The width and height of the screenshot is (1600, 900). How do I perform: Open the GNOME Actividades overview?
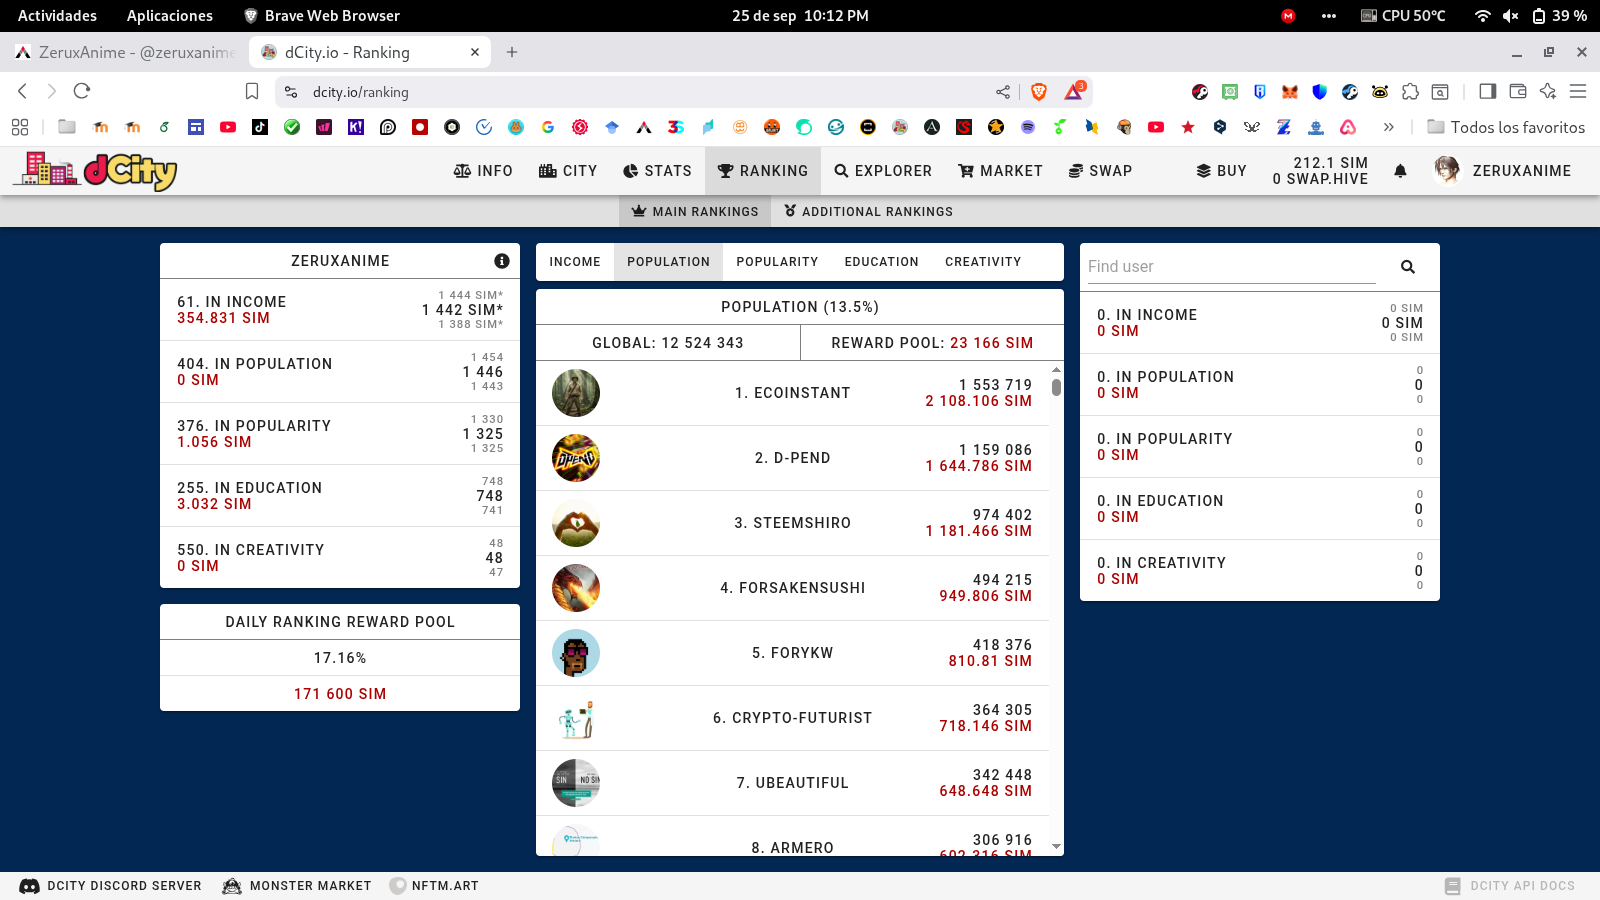point(57,16)
